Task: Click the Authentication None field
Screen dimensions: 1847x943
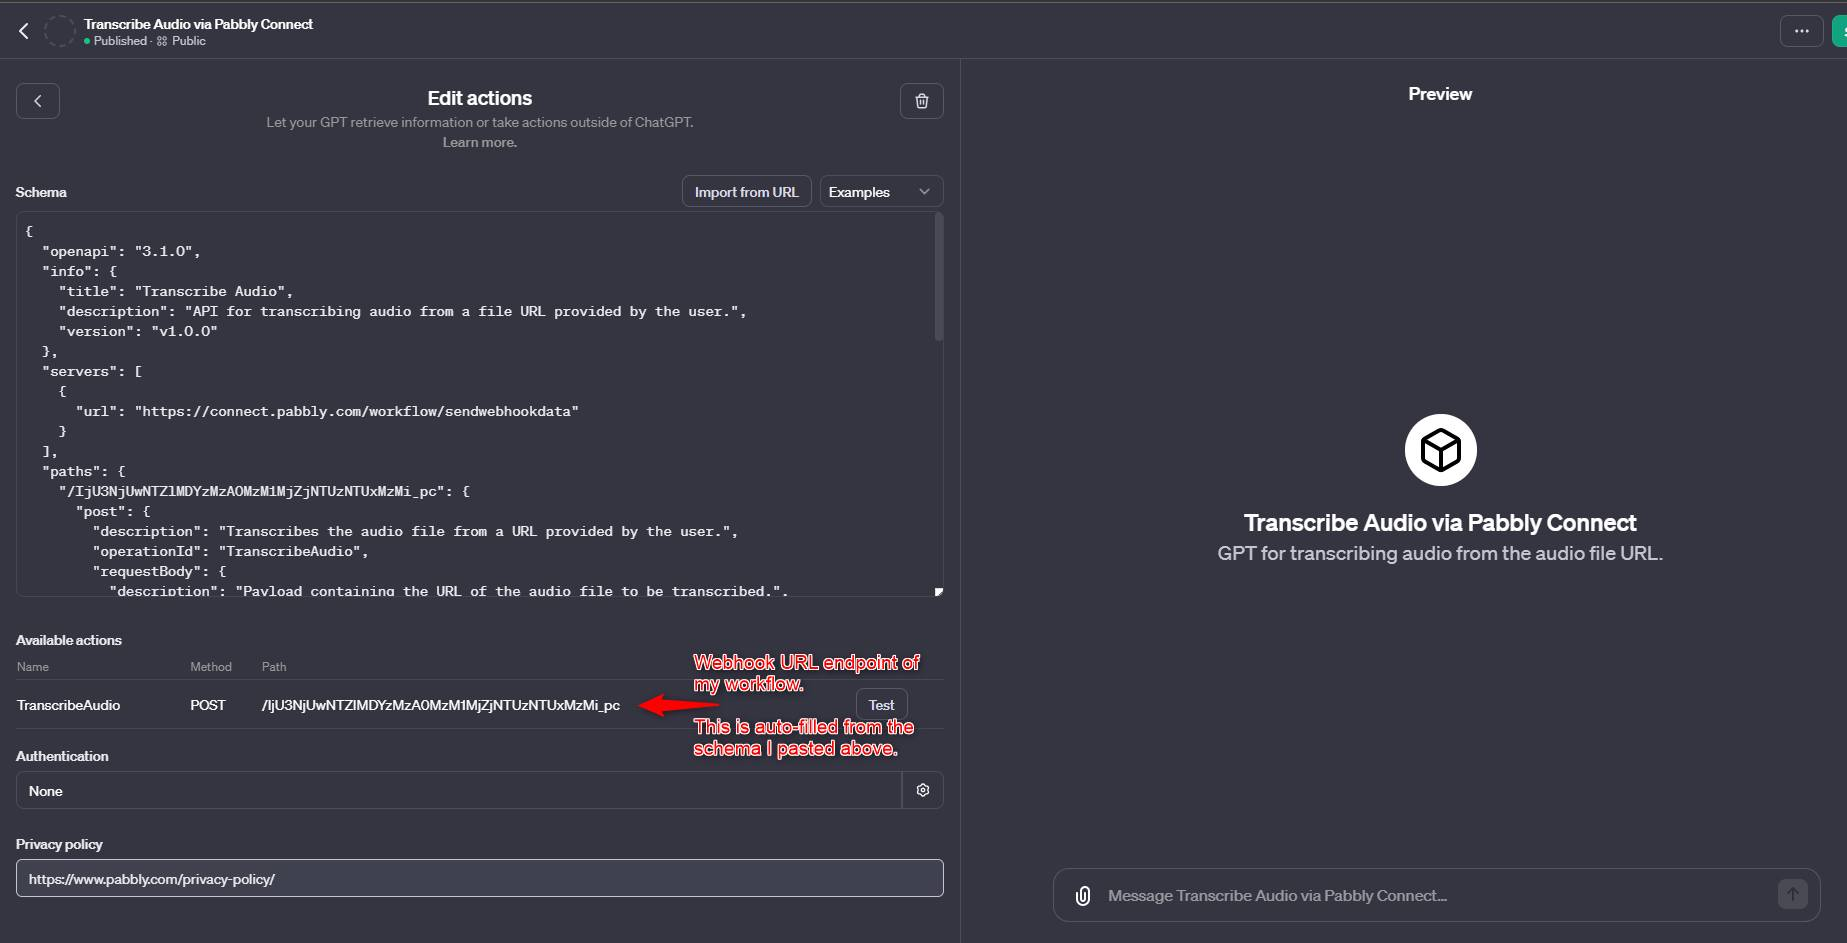Action: 459,790
